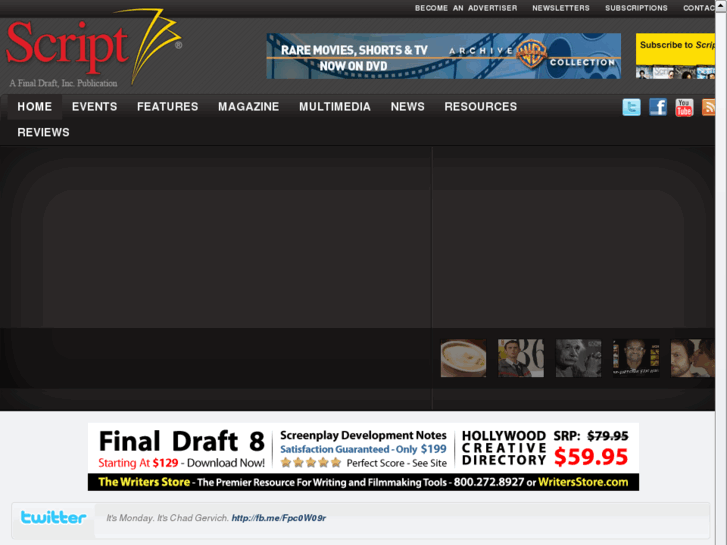727x545 pixels.
Task: Click the 'It's Monday. It's Chad Gervich.' tweet text
Action: [167, 518]
